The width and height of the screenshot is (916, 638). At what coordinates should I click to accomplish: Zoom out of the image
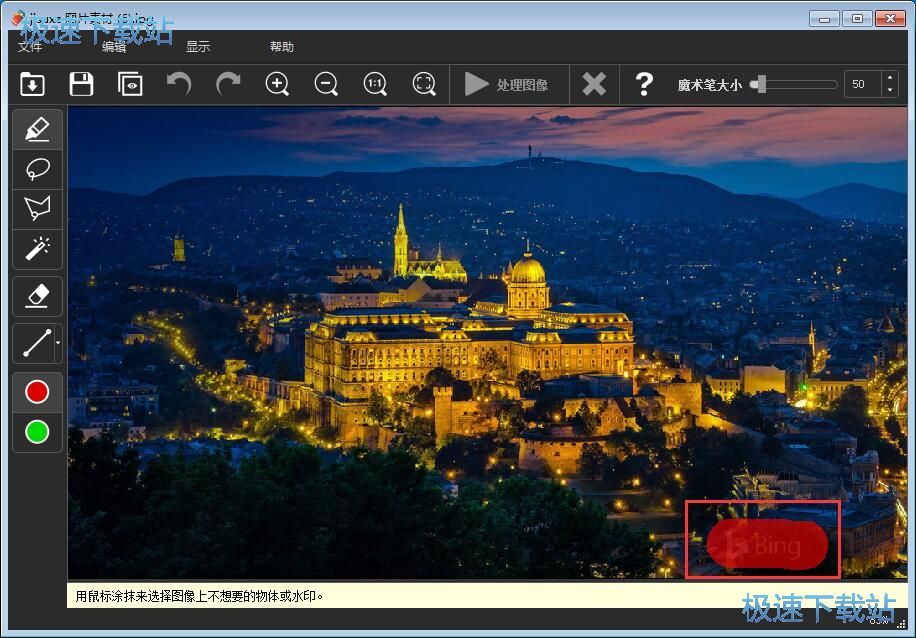(x=326, y=85)
